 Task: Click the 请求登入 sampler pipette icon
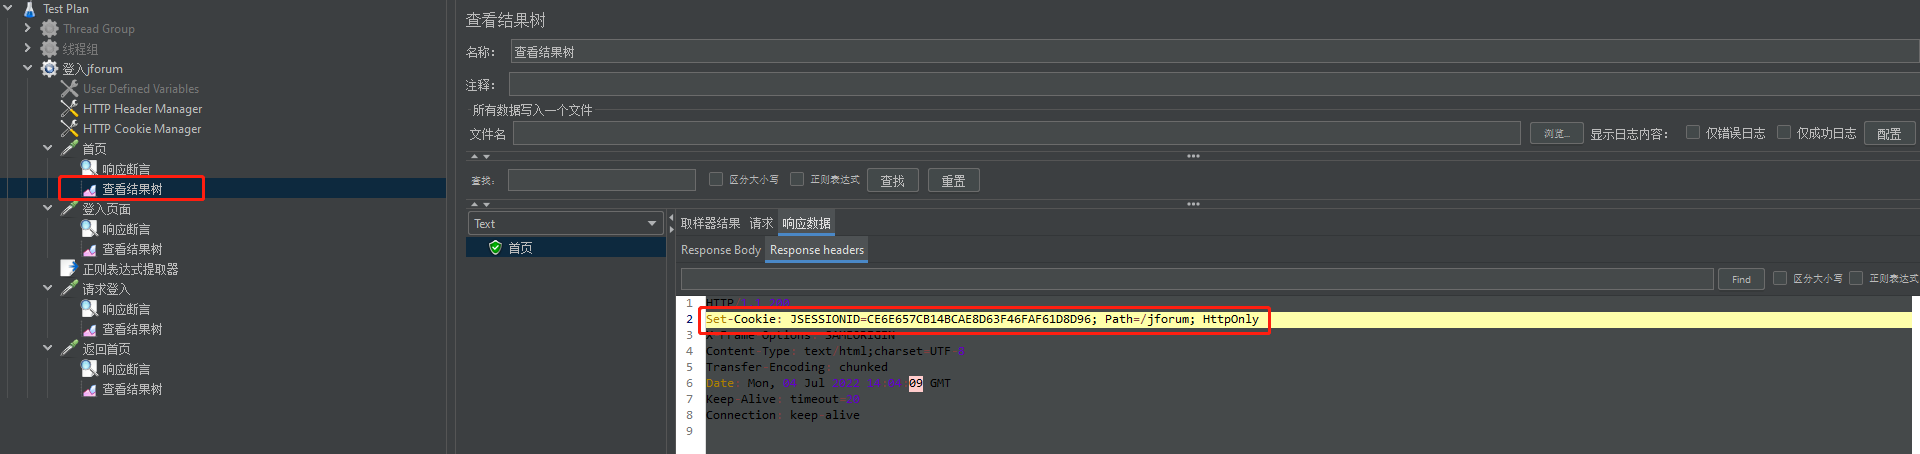click(x=69, y=289)
